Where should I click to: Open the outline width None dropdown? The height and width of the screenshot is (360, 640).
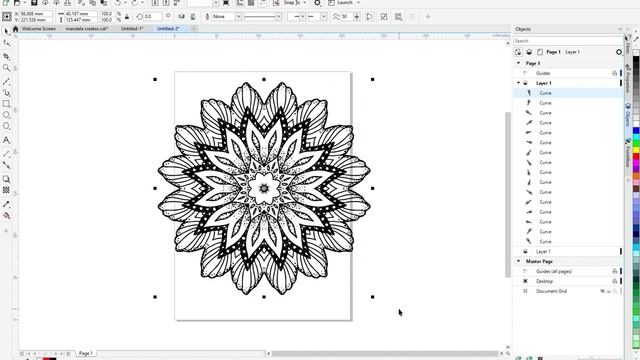pyautogui.click(x=239, y=17)
